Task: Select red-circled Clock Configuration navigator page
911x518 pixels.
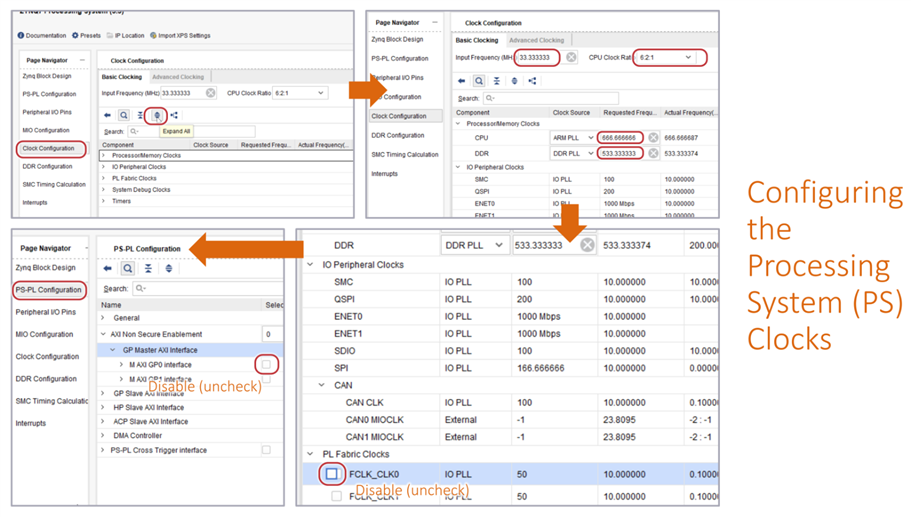Action: [48, 148]
